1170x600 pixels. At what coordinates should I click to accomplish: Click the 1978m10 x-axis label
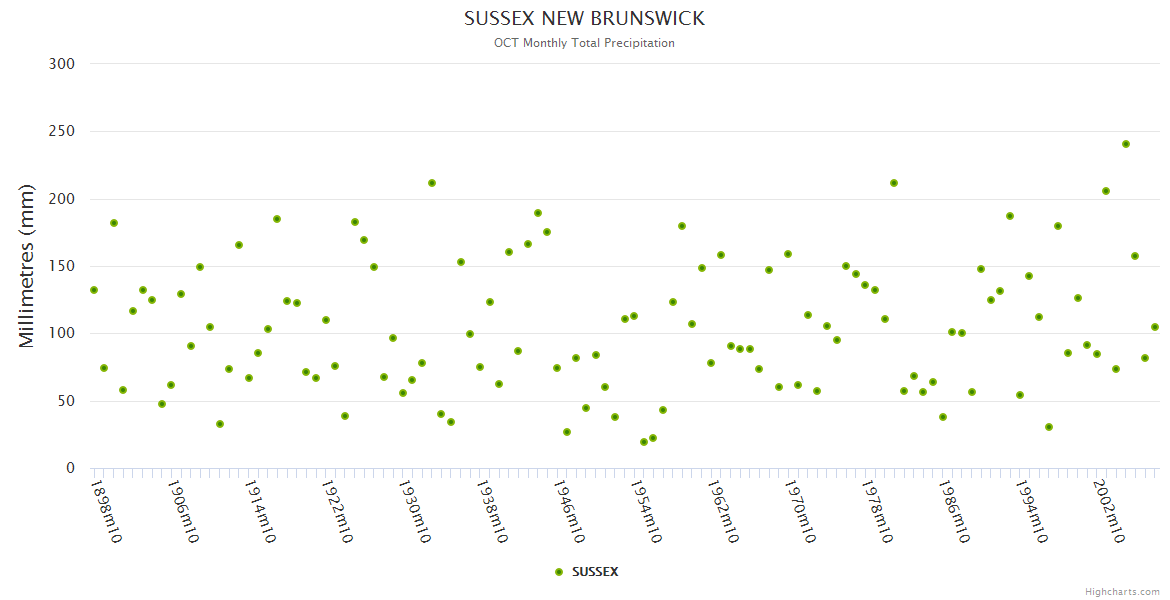coord(876,512)
